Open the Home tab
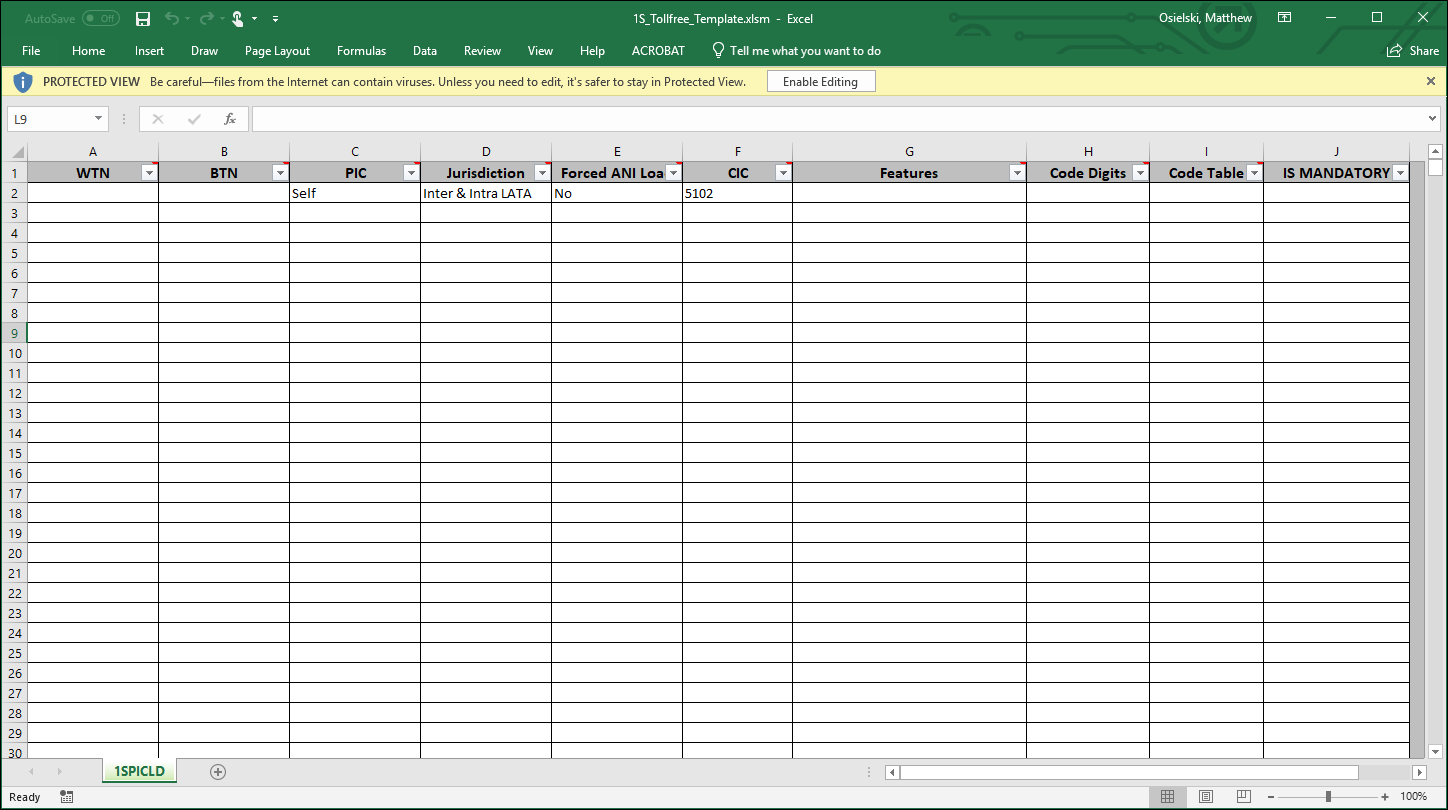The image size is (1448, 810). 89,51
